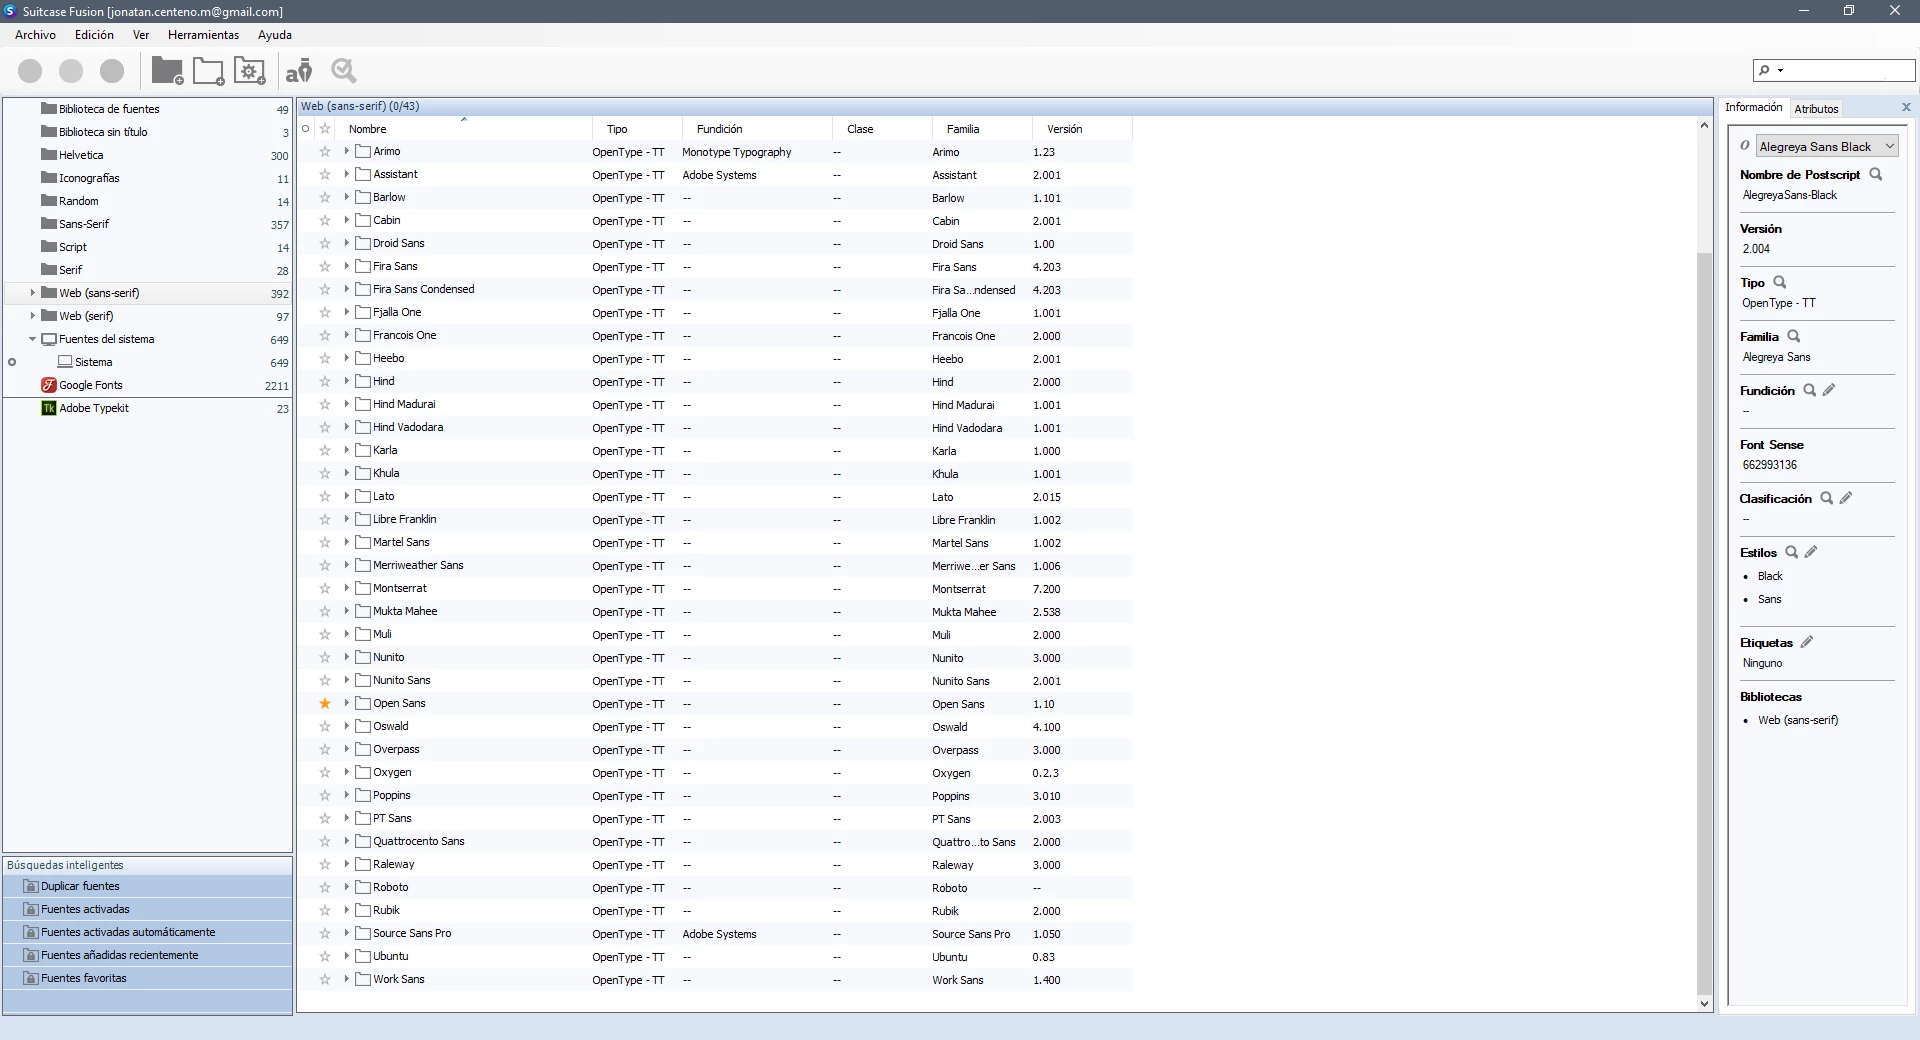Mark Lato as favorite with star
Image resolution: width=1920 pixels, height=1040 pixels.
tap(325, 496)
